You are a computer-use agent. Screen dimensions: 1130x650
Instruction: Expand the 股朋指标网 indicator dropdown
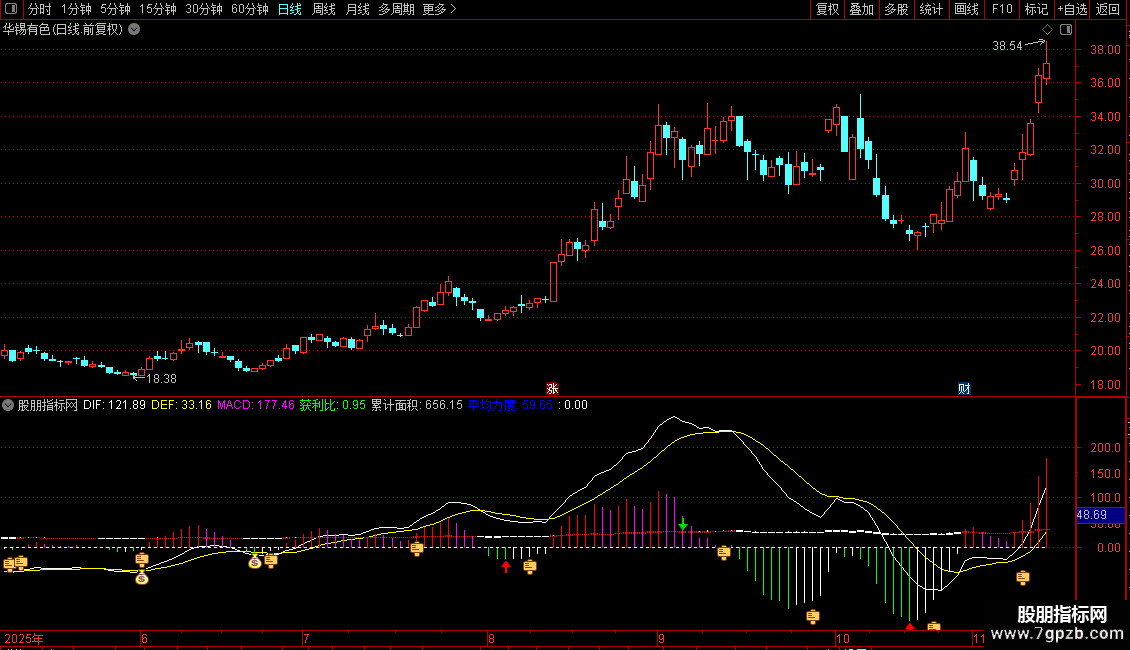[8, 405]
